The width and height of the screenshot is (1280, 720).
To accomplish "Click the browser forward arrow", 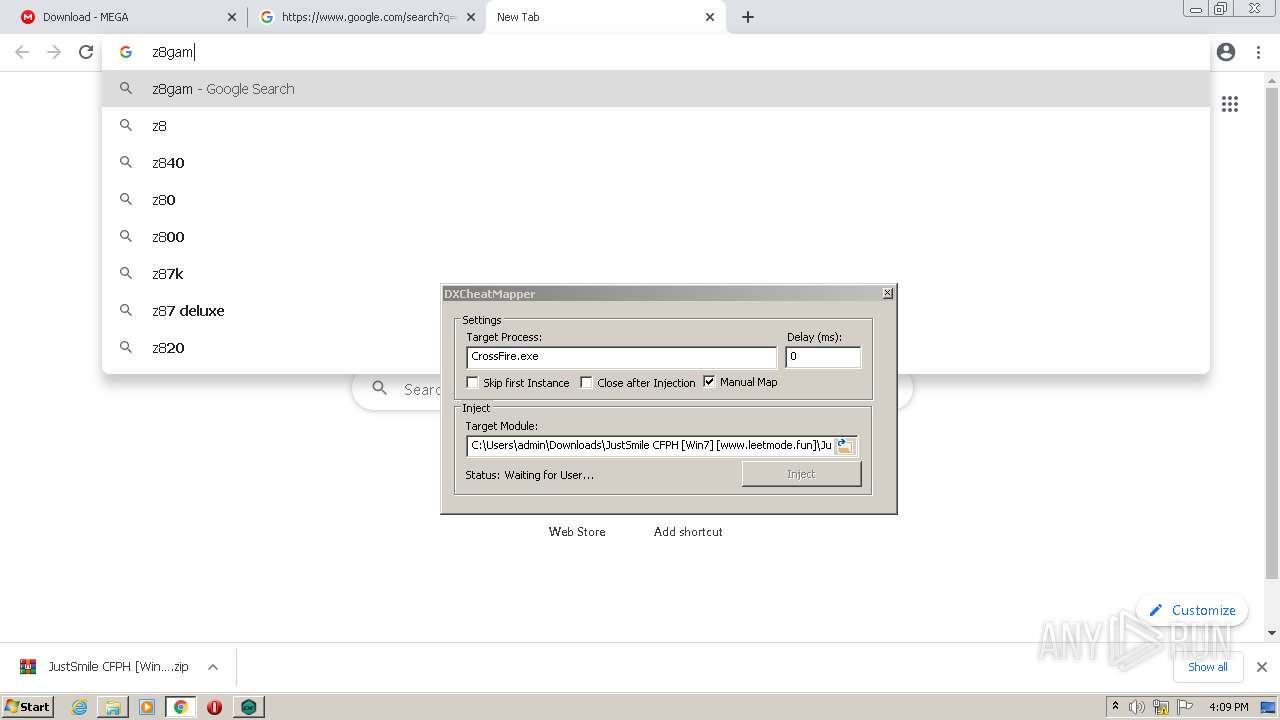I will 54,52.
